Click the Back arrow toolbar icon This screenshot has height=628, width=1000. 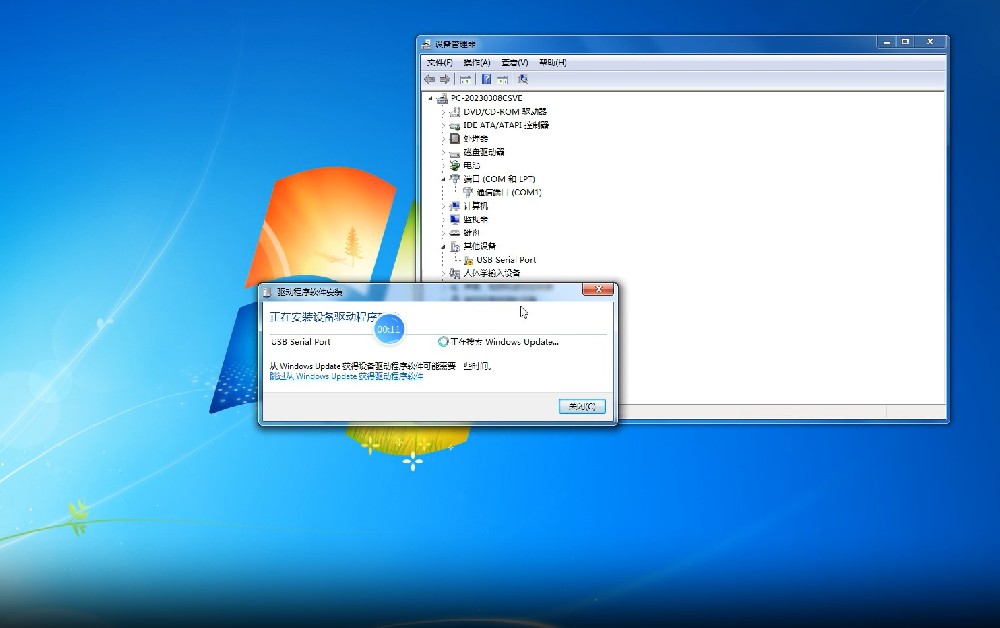tap(429, 79)
